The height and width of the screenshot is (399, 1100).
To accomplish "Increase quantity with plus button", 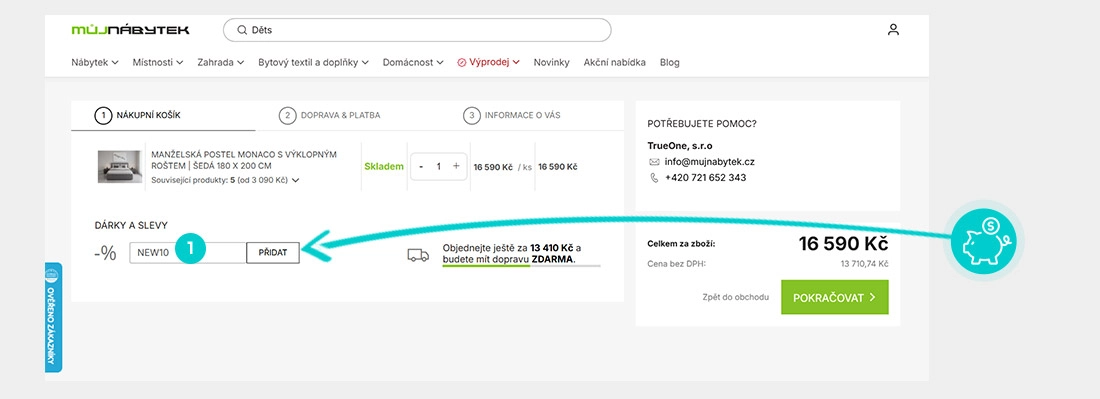I will (456, 166).
